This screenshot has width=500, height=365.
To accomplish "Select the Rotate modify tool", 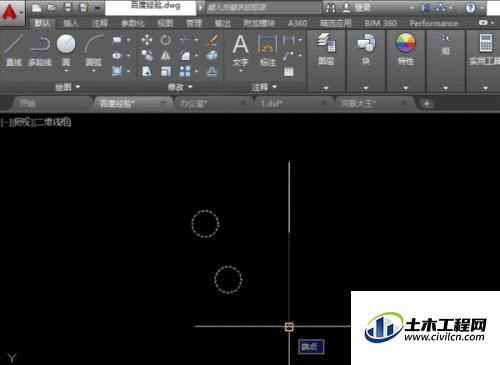I will [165, 40].
